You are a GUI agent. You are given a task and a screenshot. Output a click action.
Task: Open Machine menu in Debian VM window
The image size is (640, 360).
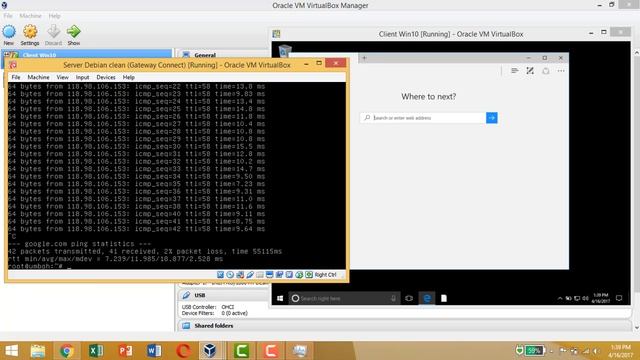pos(38,77)
